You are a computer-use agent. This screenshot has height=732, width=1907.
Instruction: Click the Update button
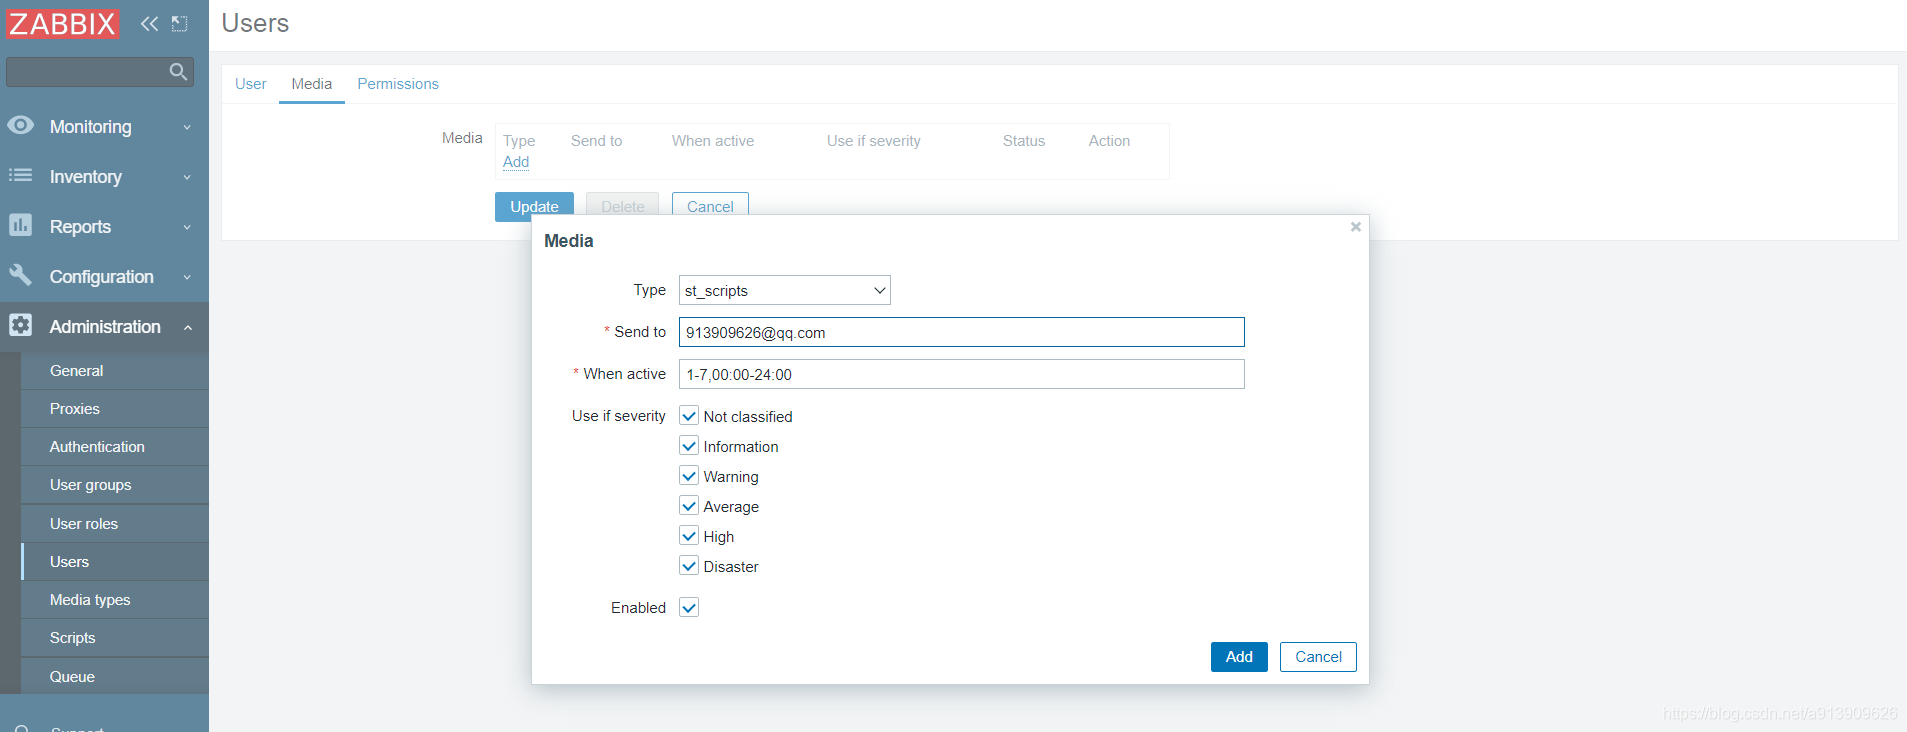(534, 205)
